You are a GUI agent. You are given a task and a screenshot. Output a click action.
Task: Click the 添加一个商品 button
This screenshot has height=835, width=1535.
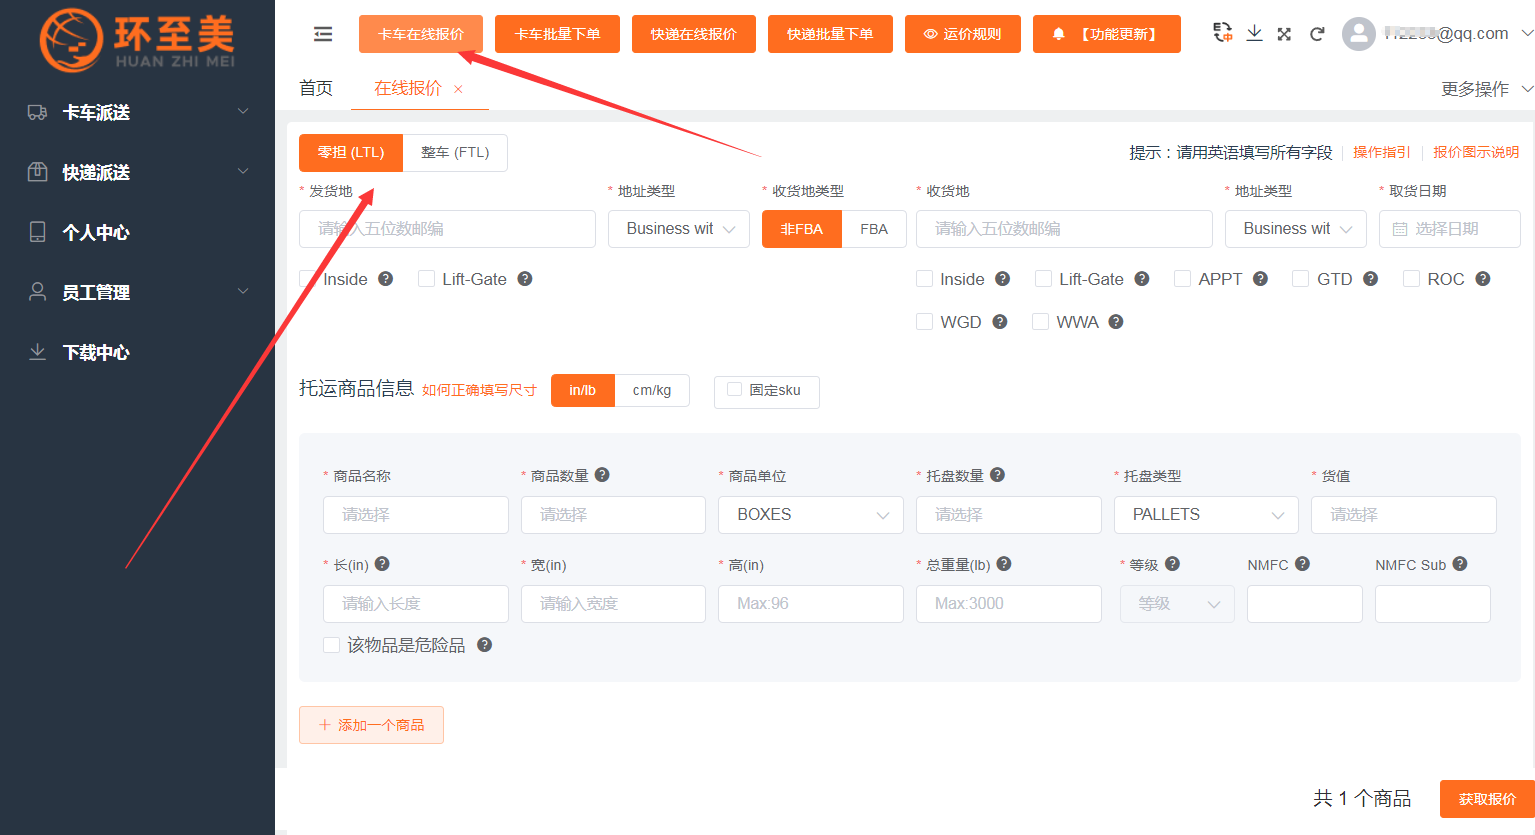pos(371,725)
